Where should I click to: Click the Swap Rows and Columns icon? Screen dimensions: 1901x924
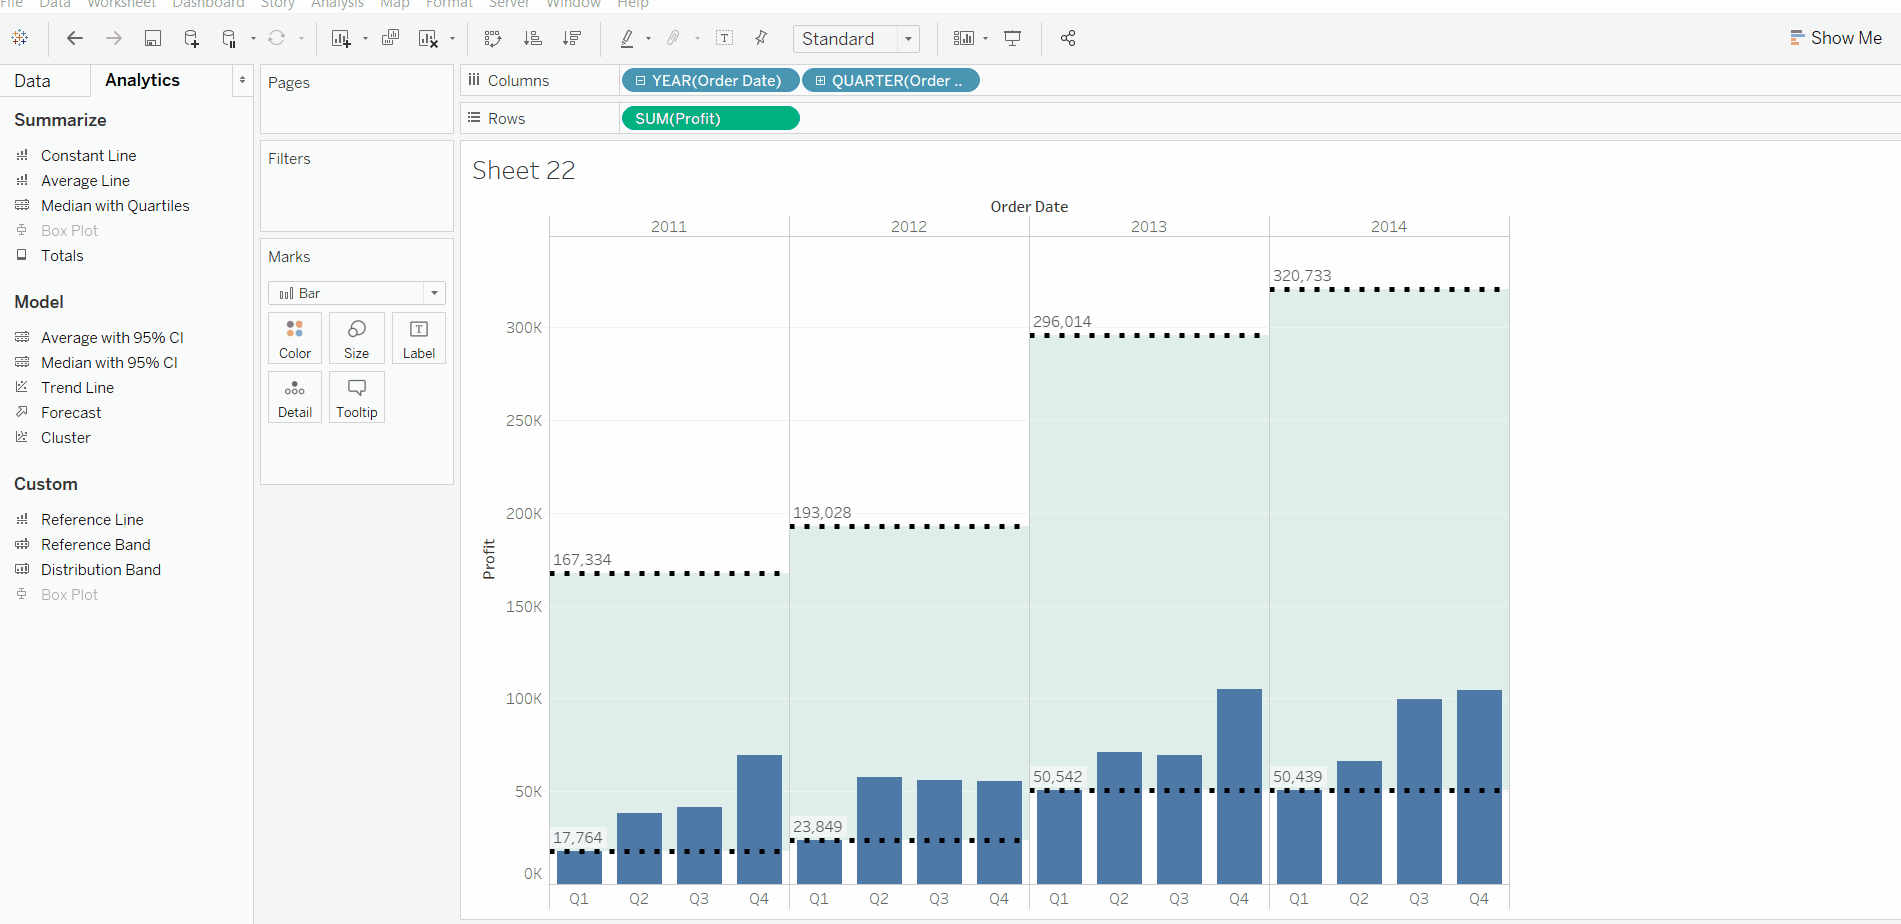tap(493, 38)
